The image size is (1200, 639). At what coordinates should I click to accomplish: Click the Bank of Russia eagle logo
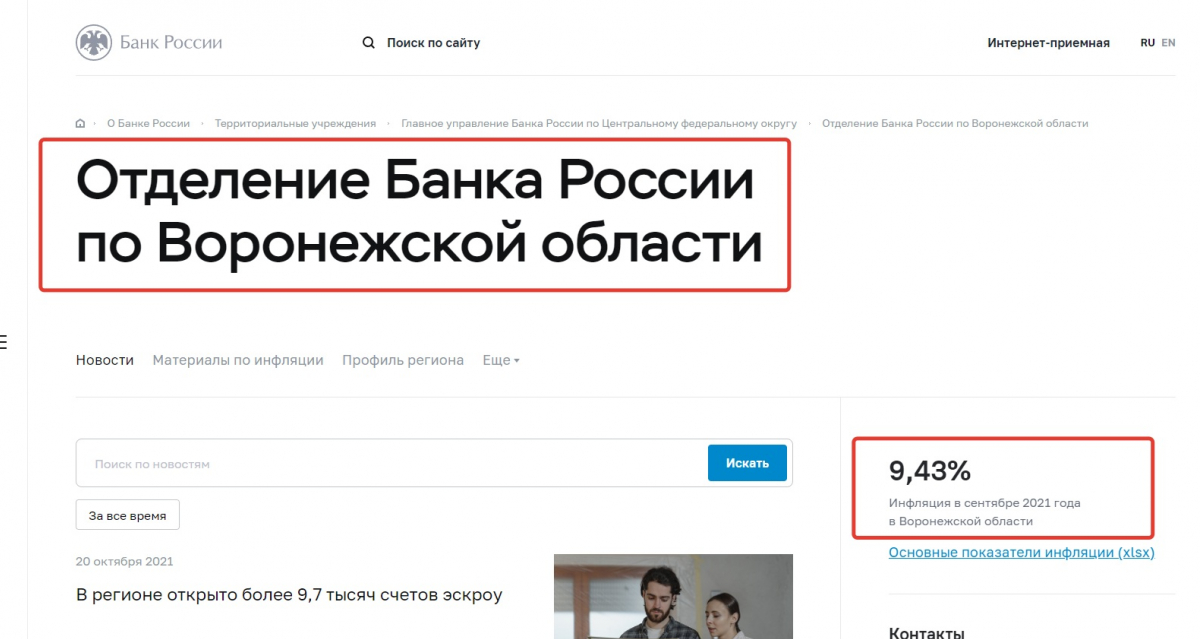coord(93,42)
